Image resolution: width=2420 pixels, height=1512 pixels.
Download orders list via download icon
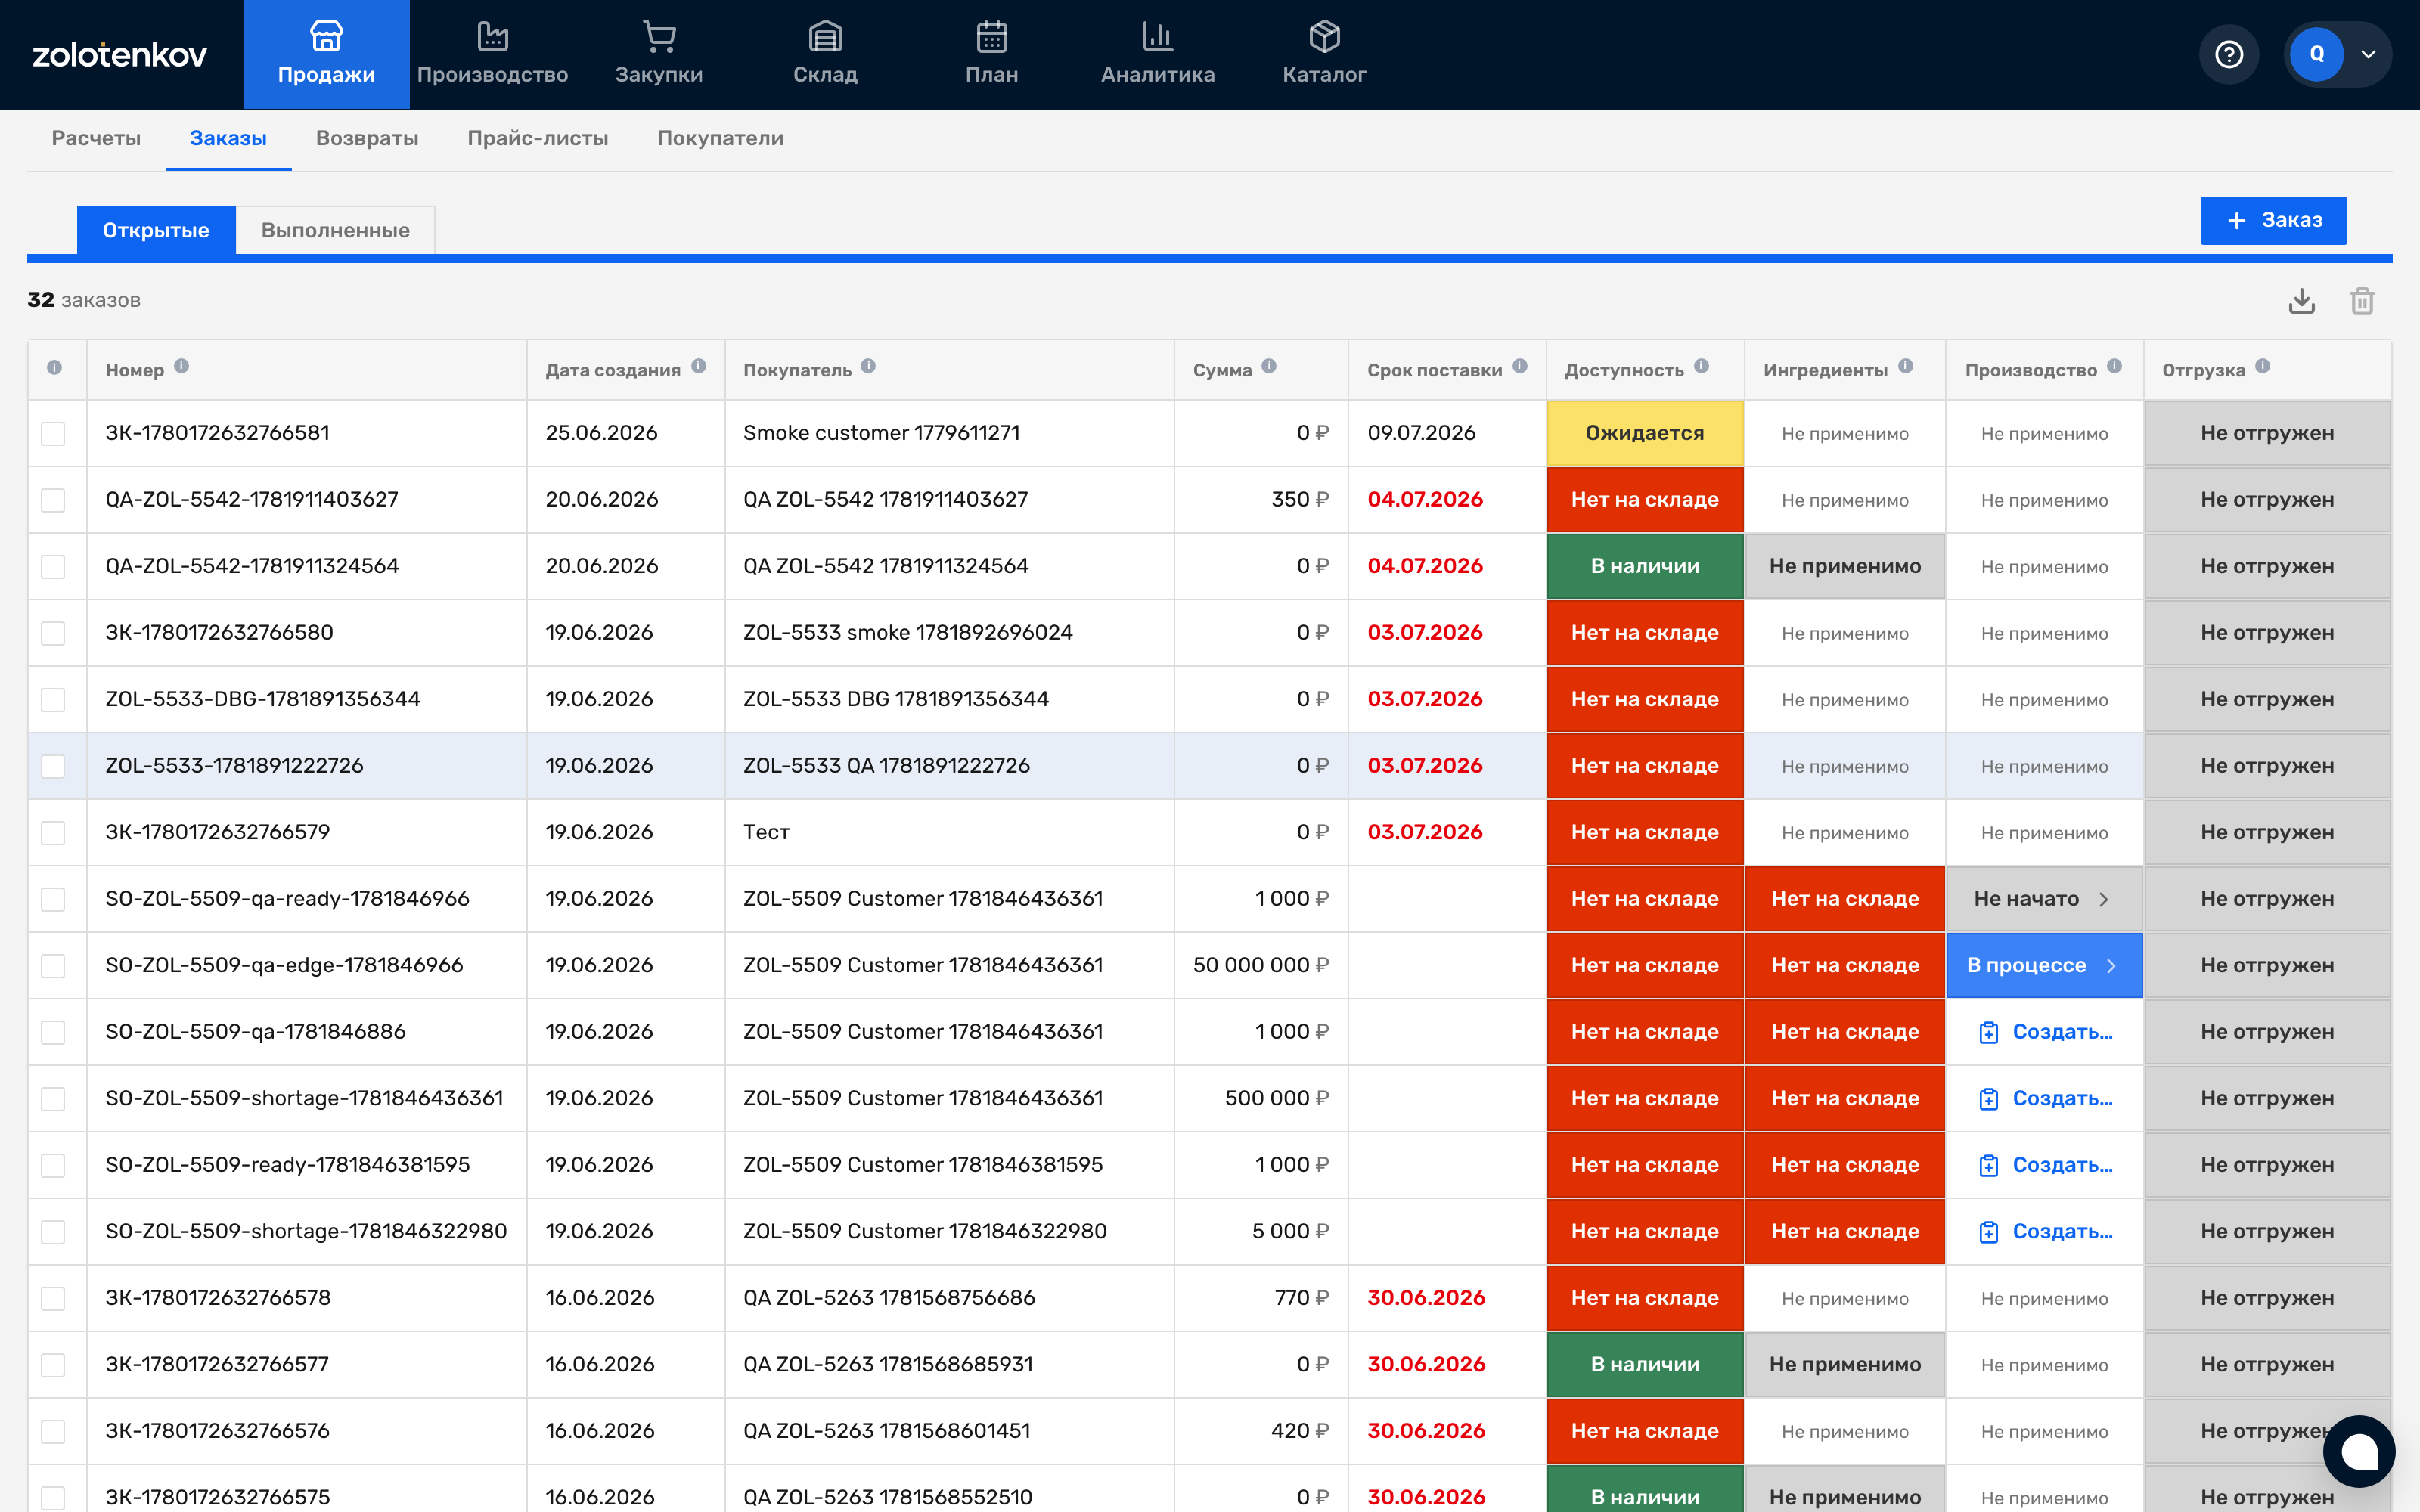[2302, 301]
